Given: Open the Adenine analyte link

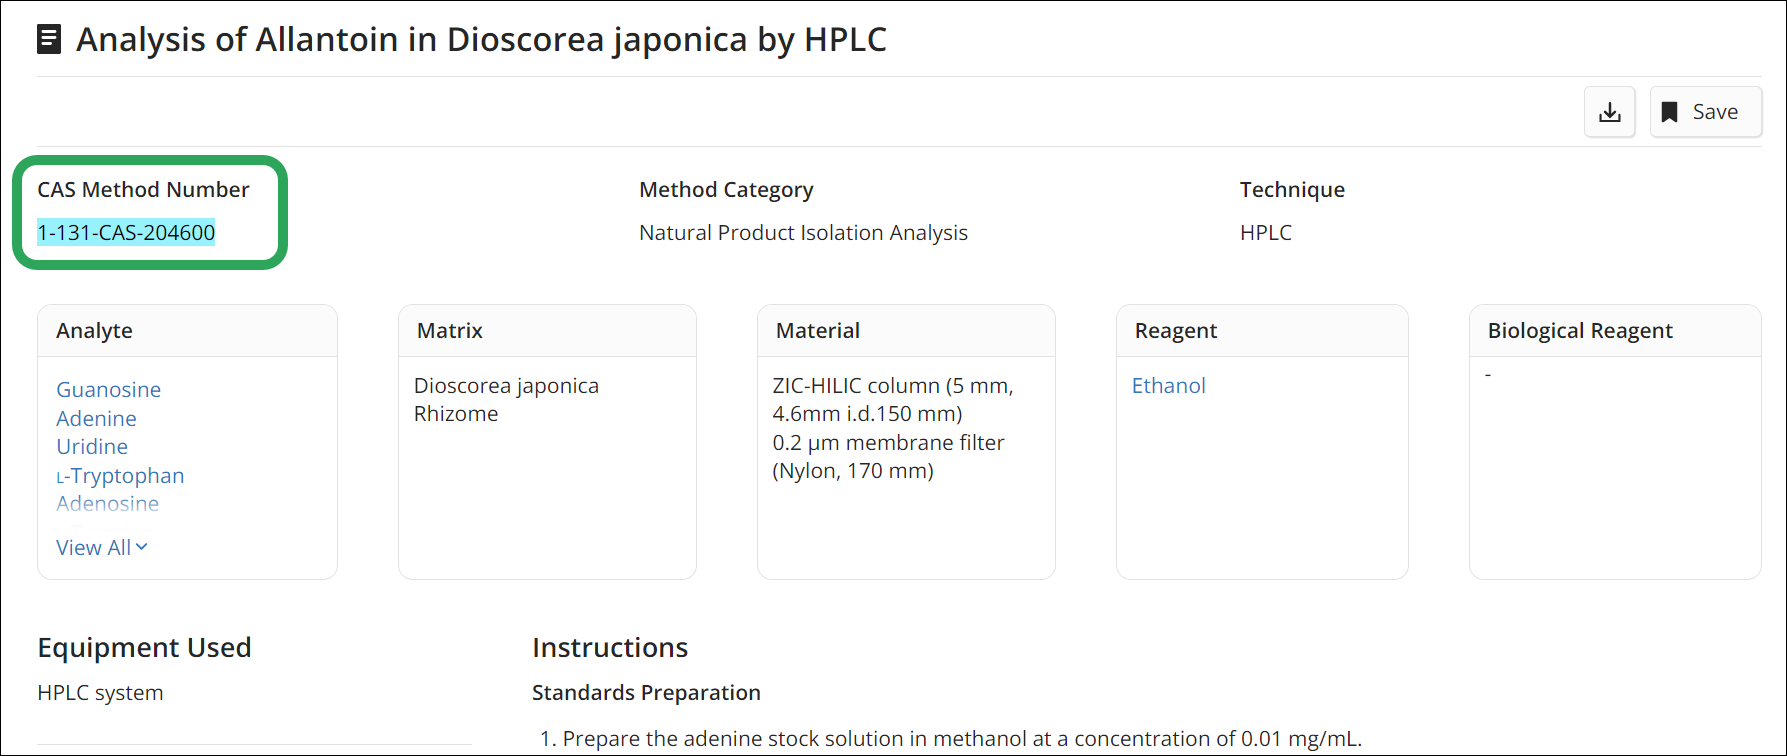Looking at the screenshot, I should (96, 418).
